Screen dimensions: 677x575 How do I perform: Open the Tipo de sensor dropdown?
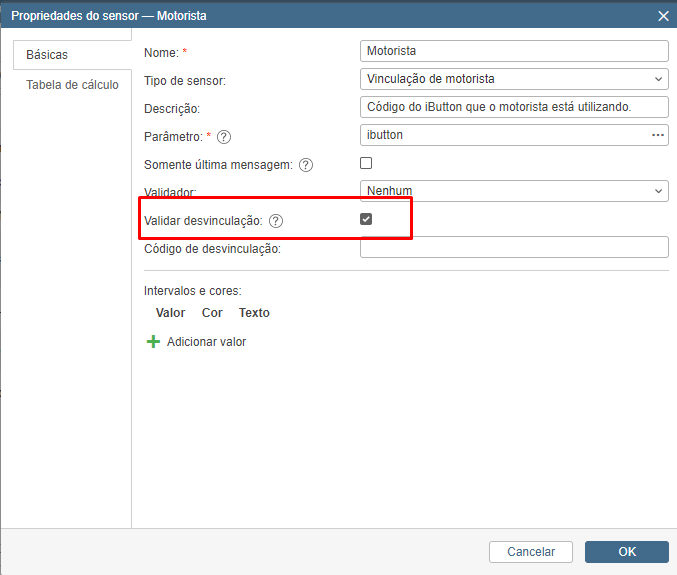[513, 79]
